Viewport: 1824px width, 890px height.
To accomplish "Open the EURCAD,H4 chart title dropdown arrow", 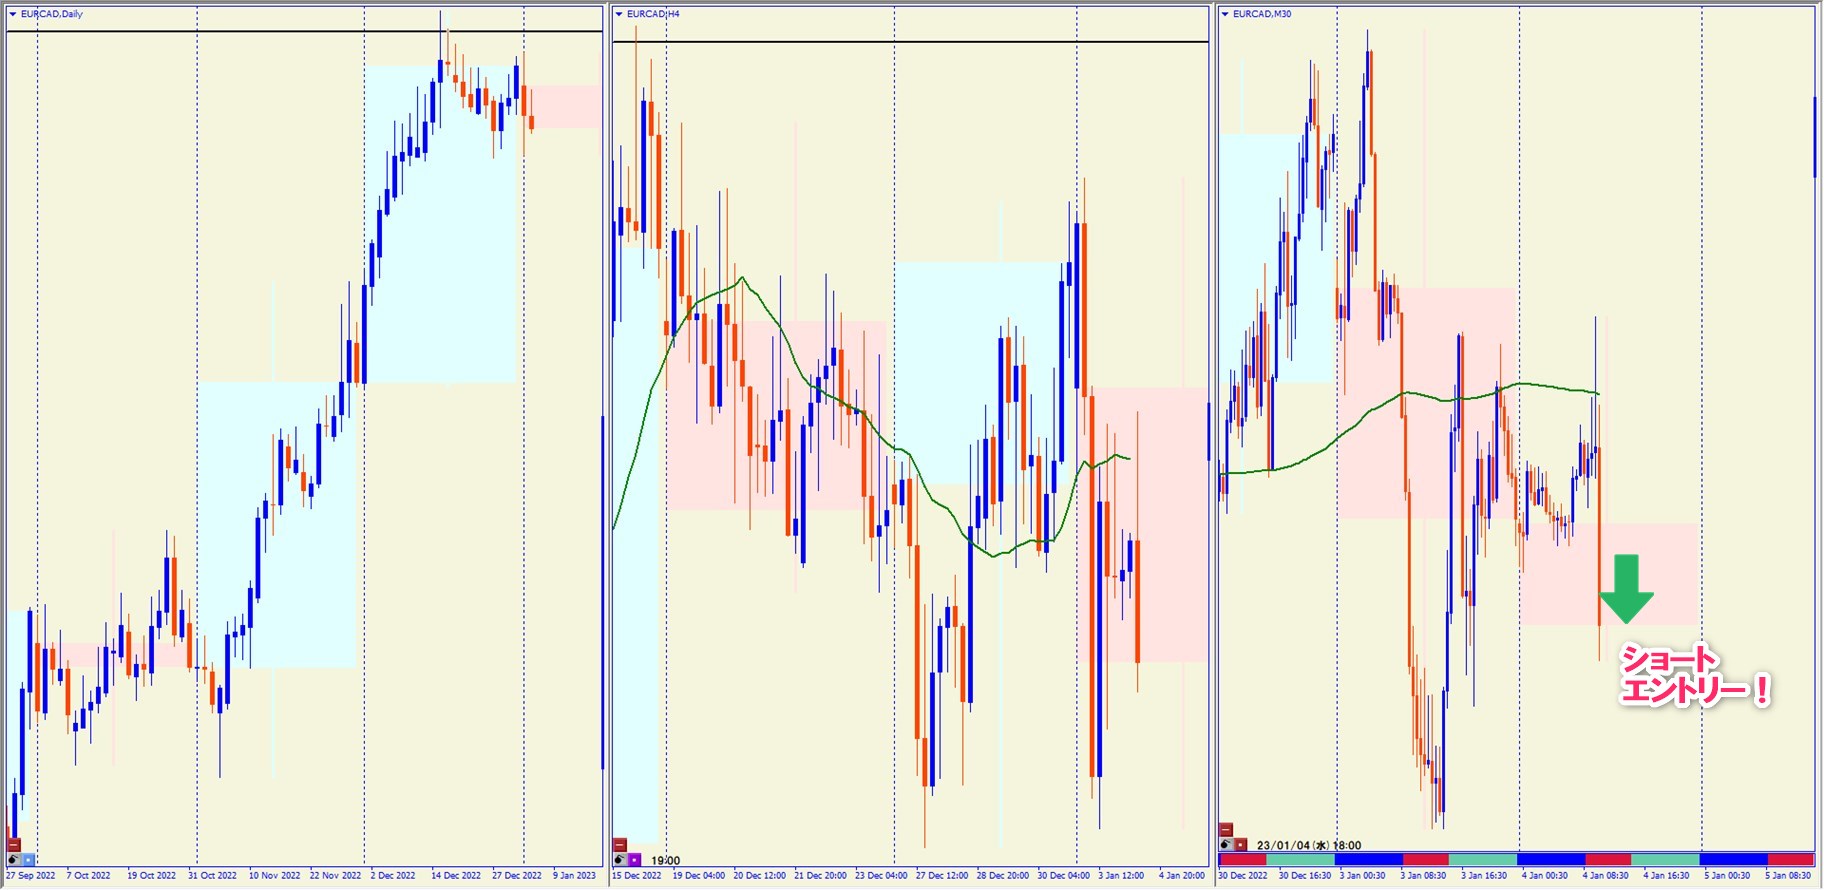I will pos(619,14).
